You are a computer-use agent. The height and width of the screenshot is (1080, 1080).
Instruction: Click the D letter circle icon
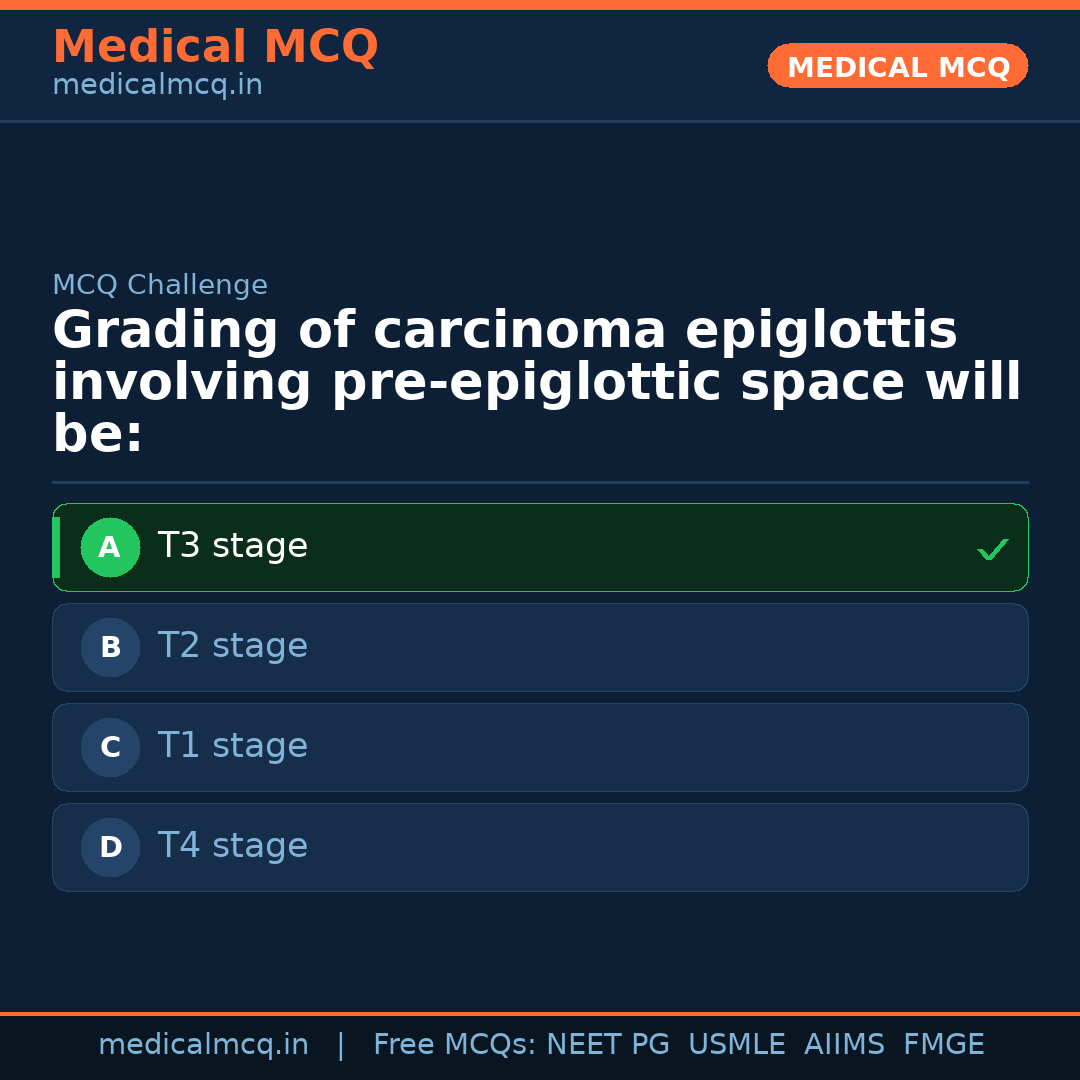[110, 848]
